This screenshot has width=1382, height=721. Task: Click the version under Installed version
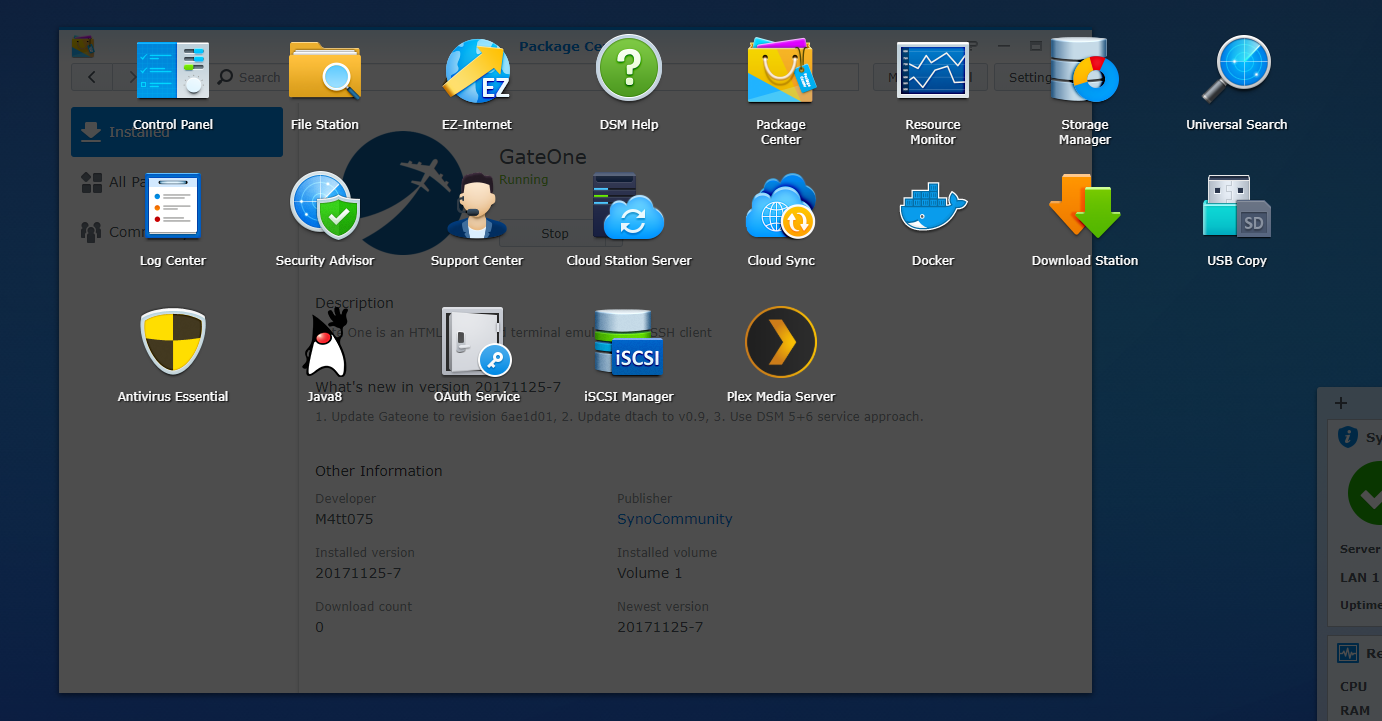click(x=358, y=573)
